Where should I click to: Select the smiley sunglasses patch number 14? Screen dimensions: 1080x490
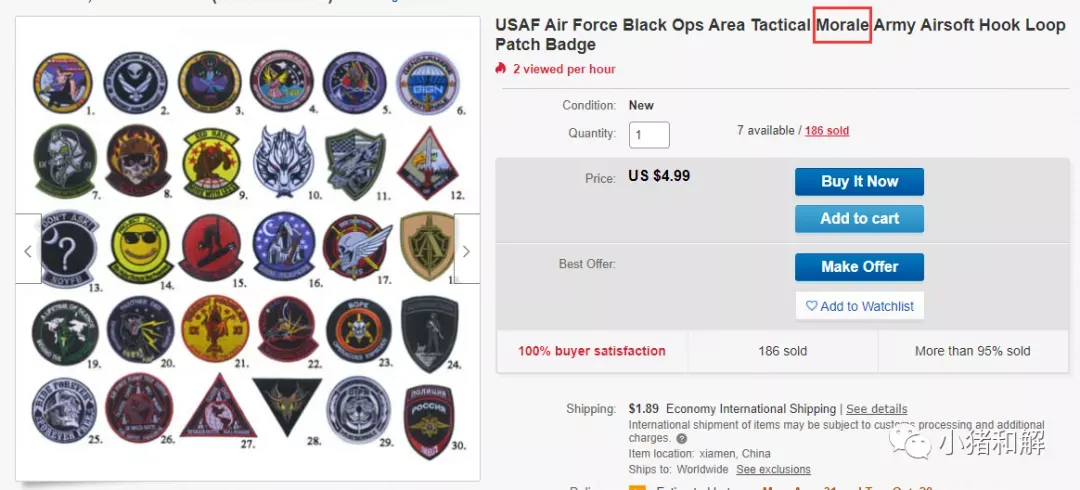click(141, 248)
